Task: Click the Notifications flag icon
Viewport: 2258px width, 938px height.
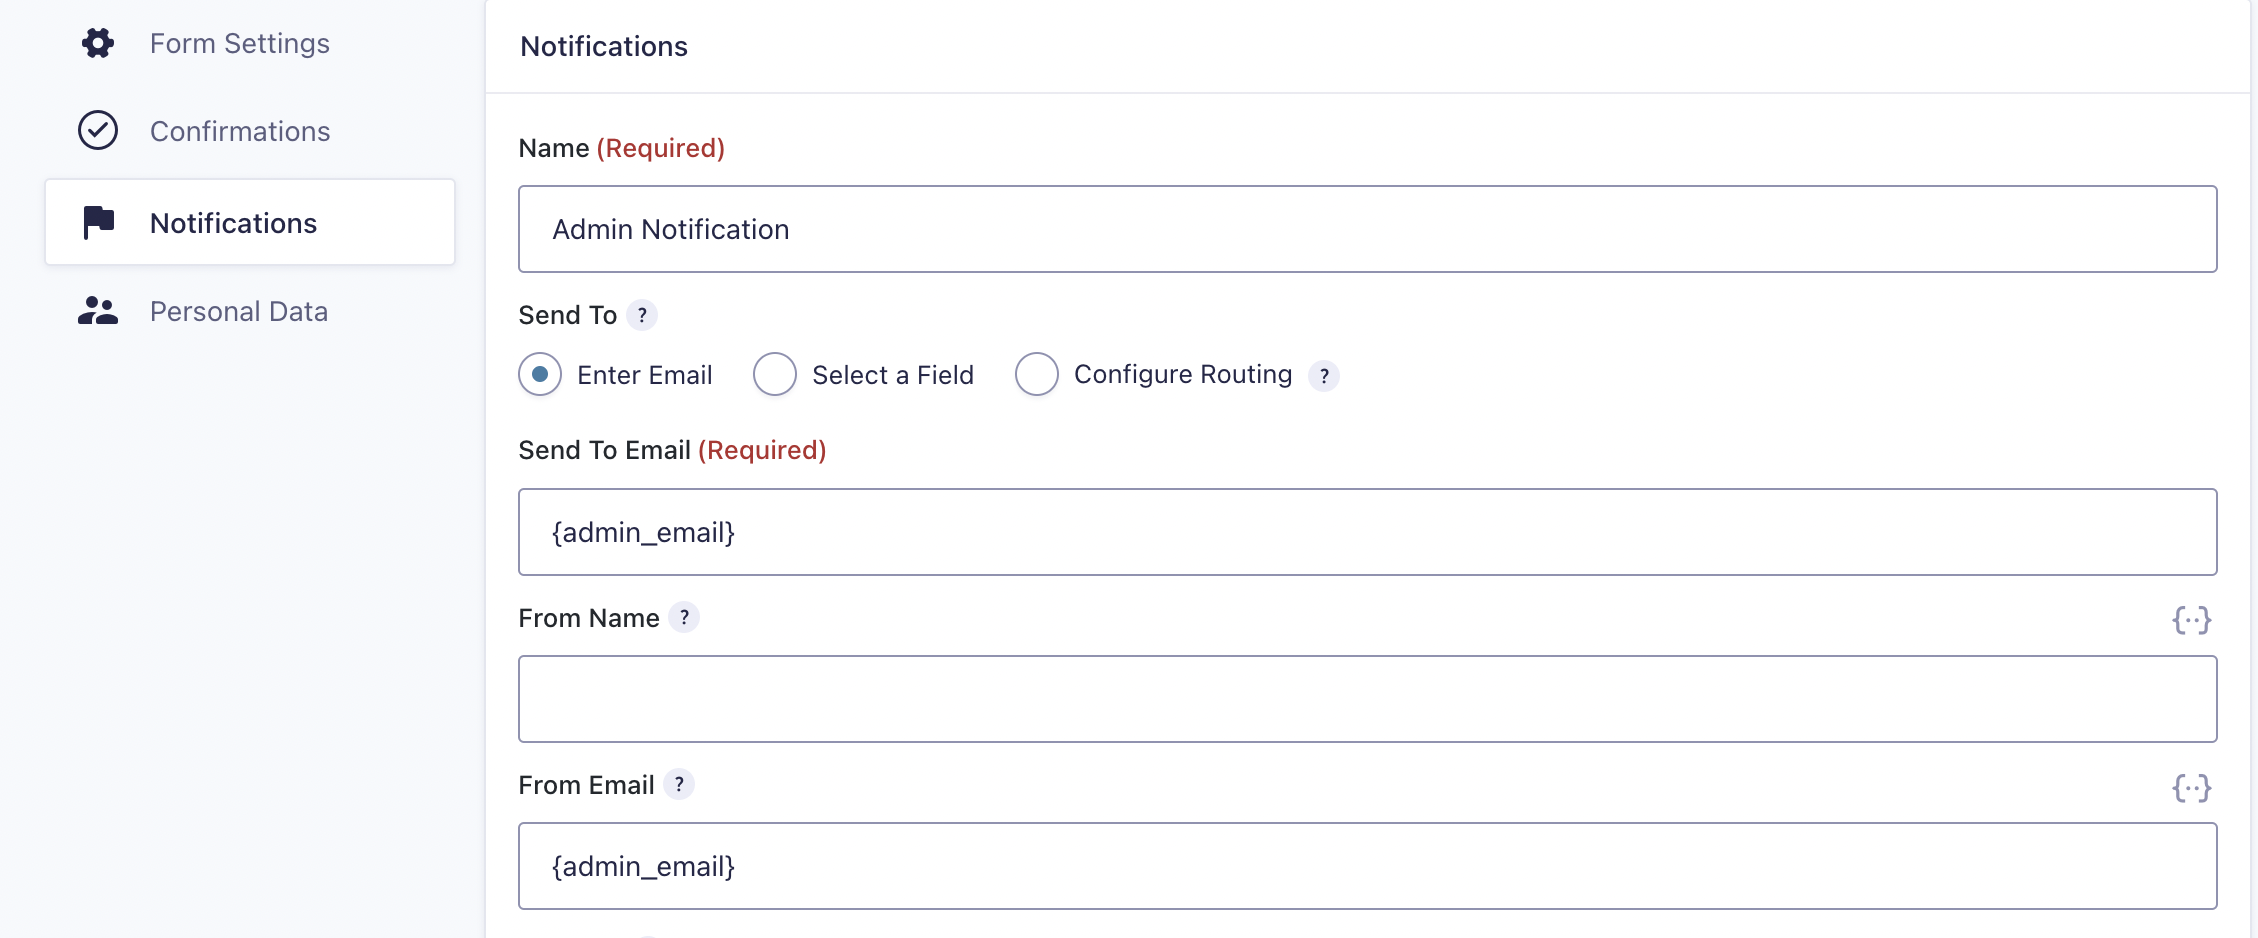Action: click(98, 222)
